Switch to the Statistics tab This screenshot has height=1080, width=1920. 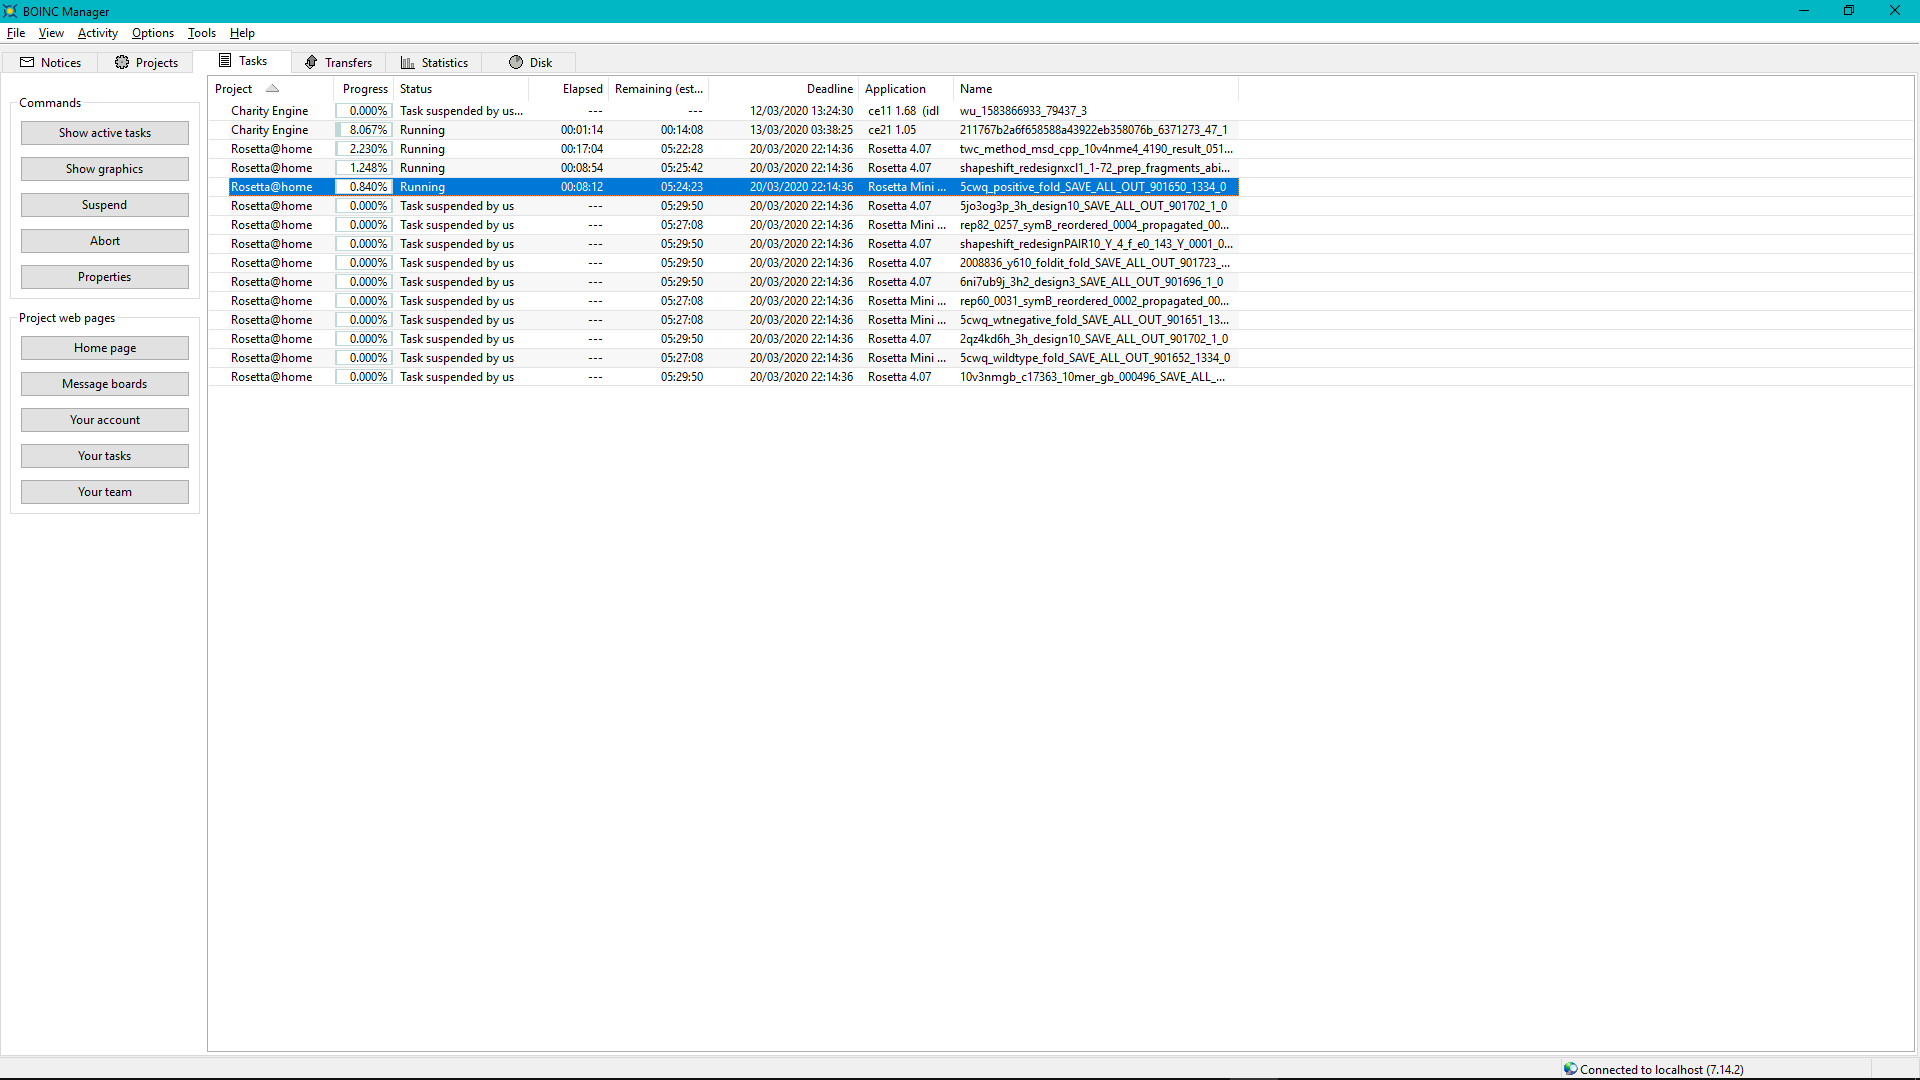(434, 62)
